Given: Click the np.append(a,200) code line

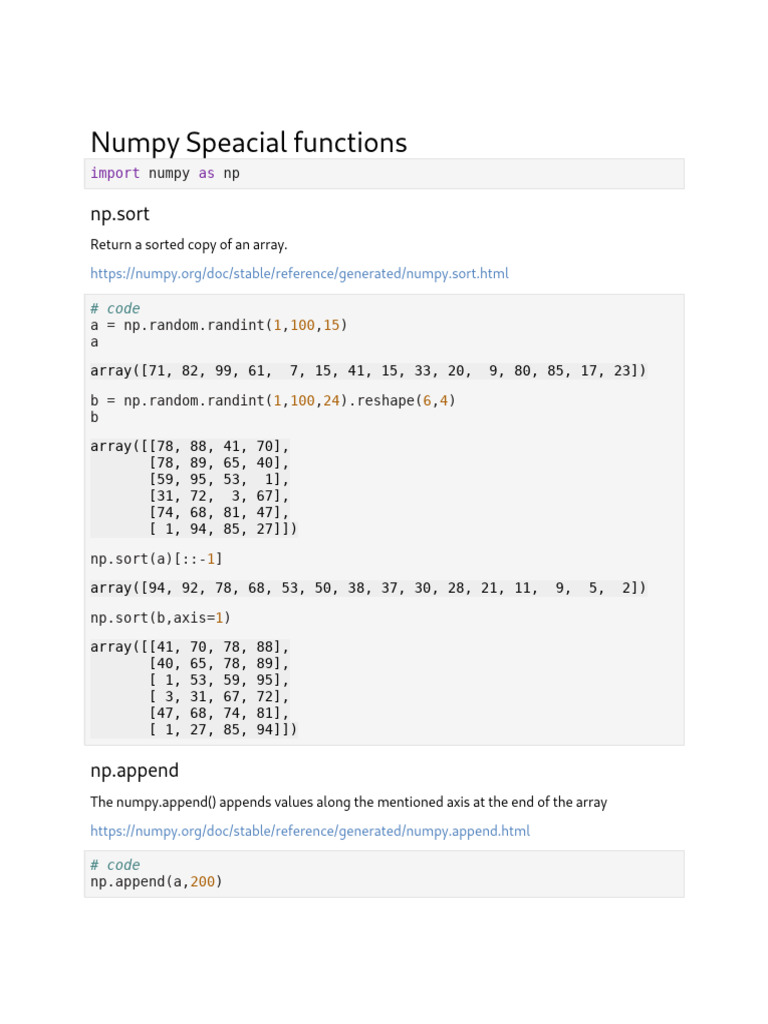Looking at the screenshot, I should click(157, 882).
